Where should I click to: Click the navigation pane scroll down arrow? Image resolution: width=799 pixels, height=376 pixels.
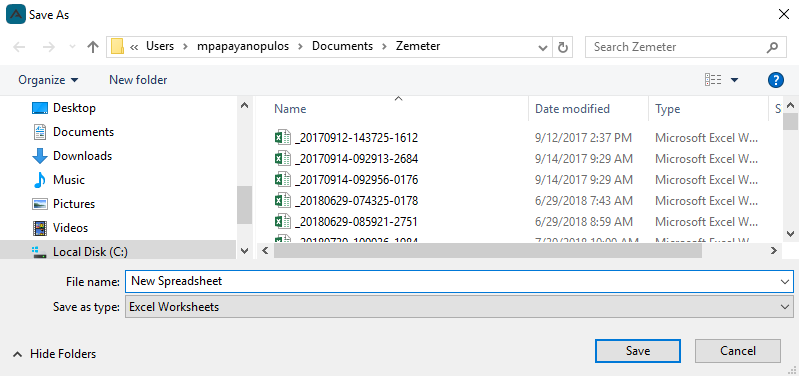(244, 251)
